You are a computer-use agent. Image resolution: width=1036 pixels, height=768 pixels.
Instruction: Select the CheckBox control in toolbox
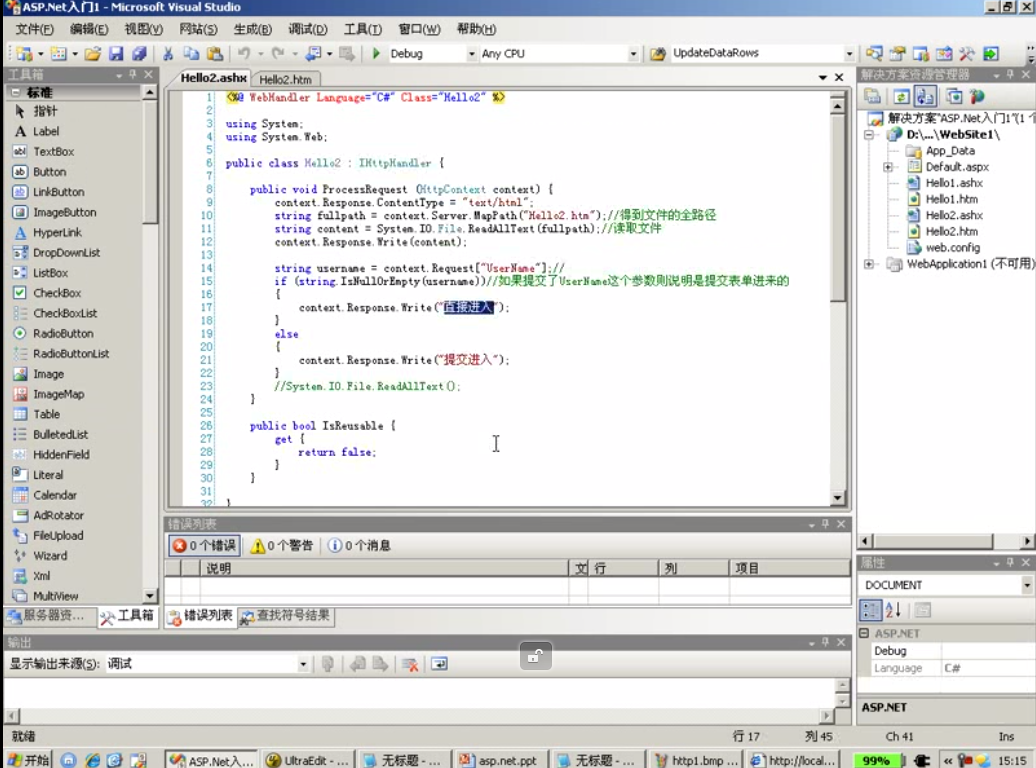pyautogui.click(x=57, y=293)
